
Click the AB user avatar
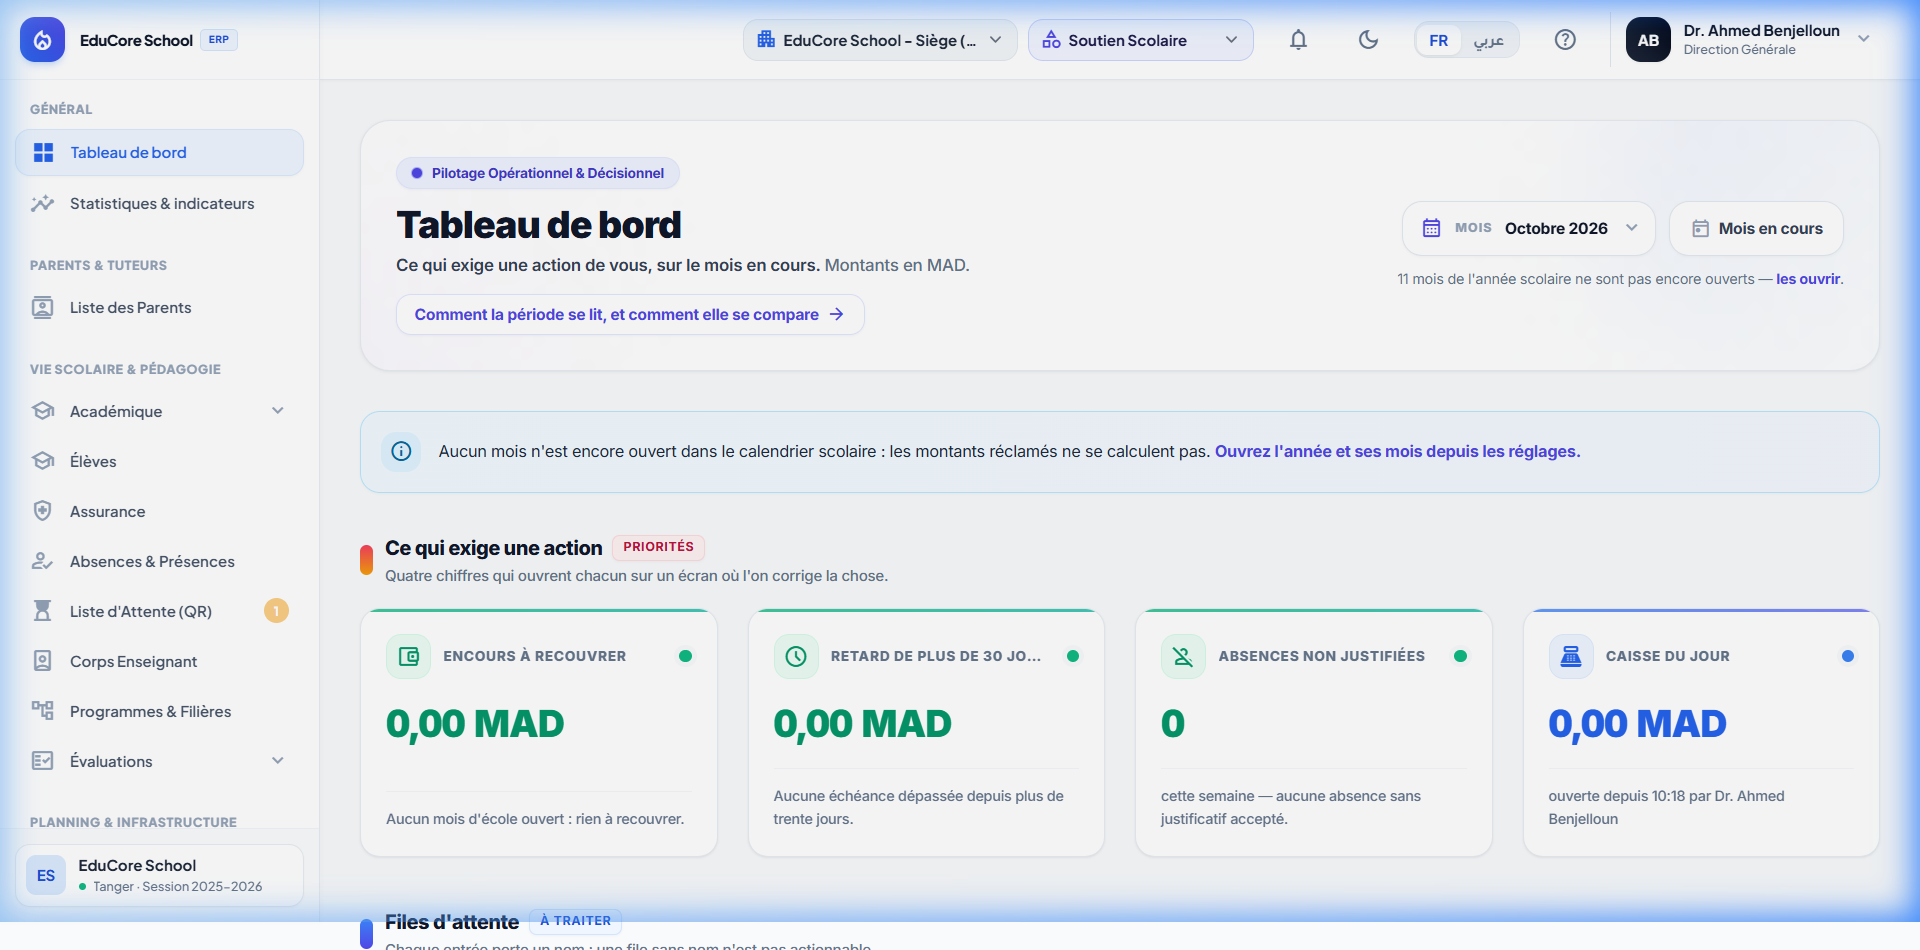[x=1648, y=40]
